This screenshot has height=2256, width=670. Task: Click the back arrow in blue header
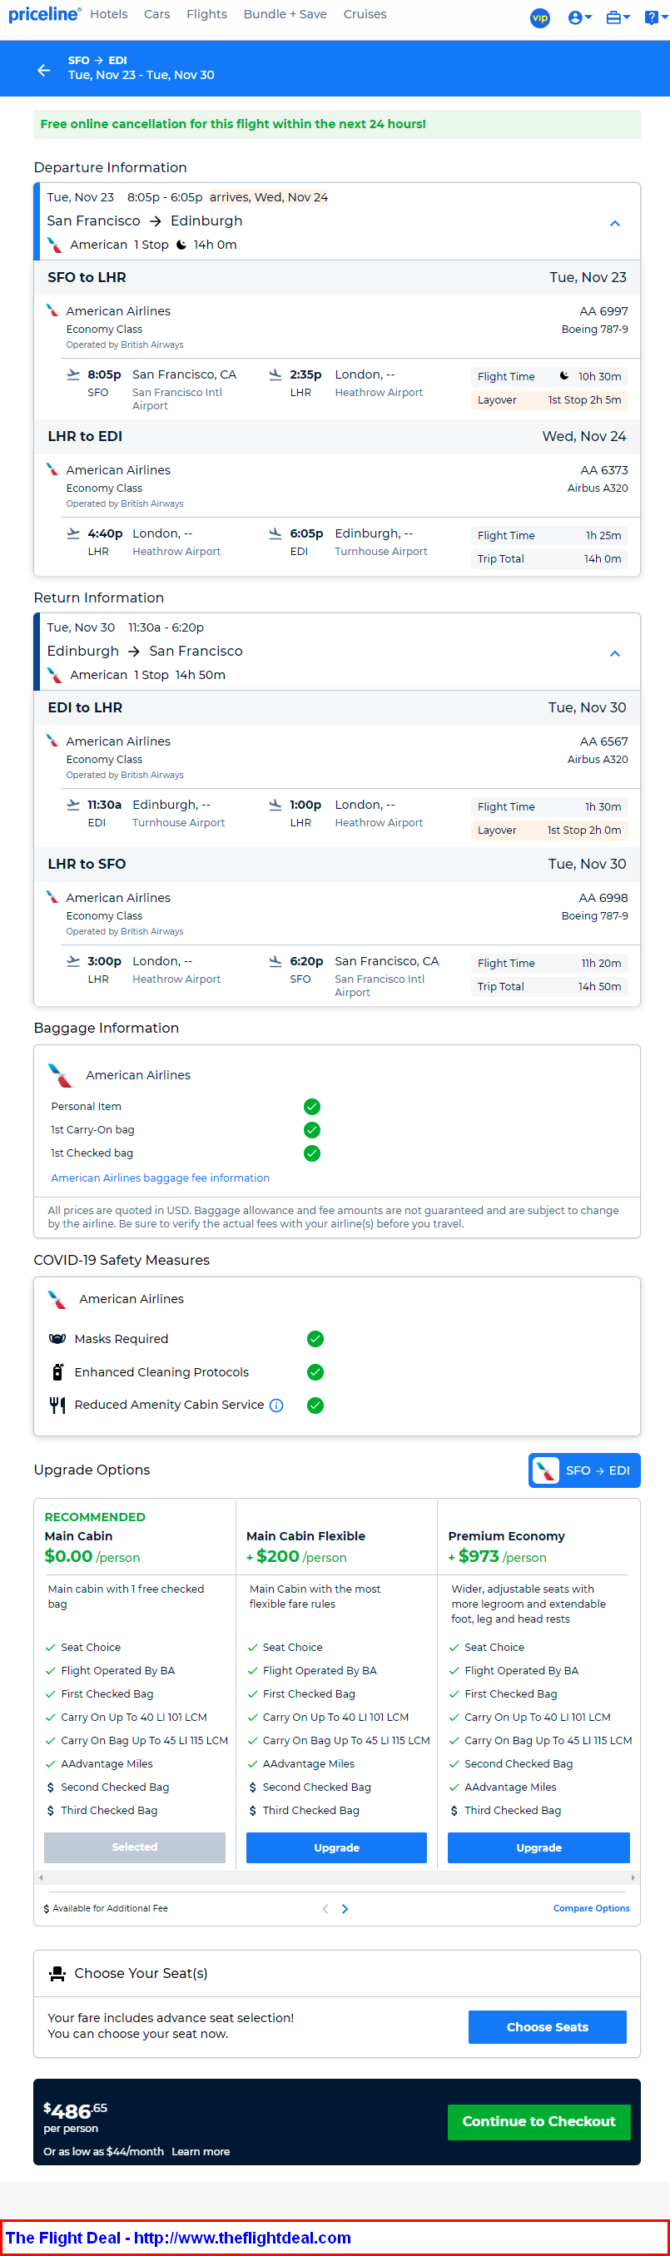click(43, 69)
